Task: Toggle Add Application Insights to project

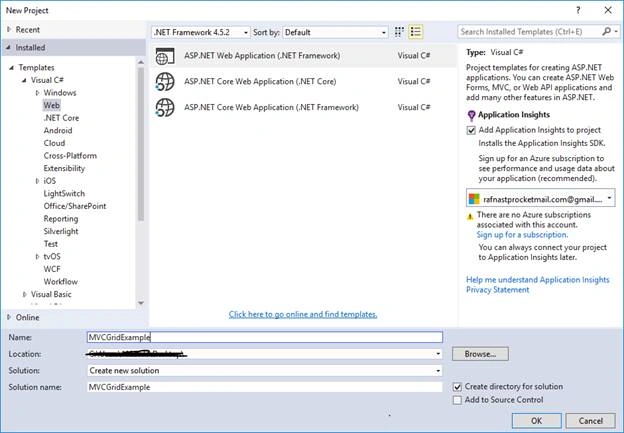Action: pyautogui.click(x=471, y=130)
